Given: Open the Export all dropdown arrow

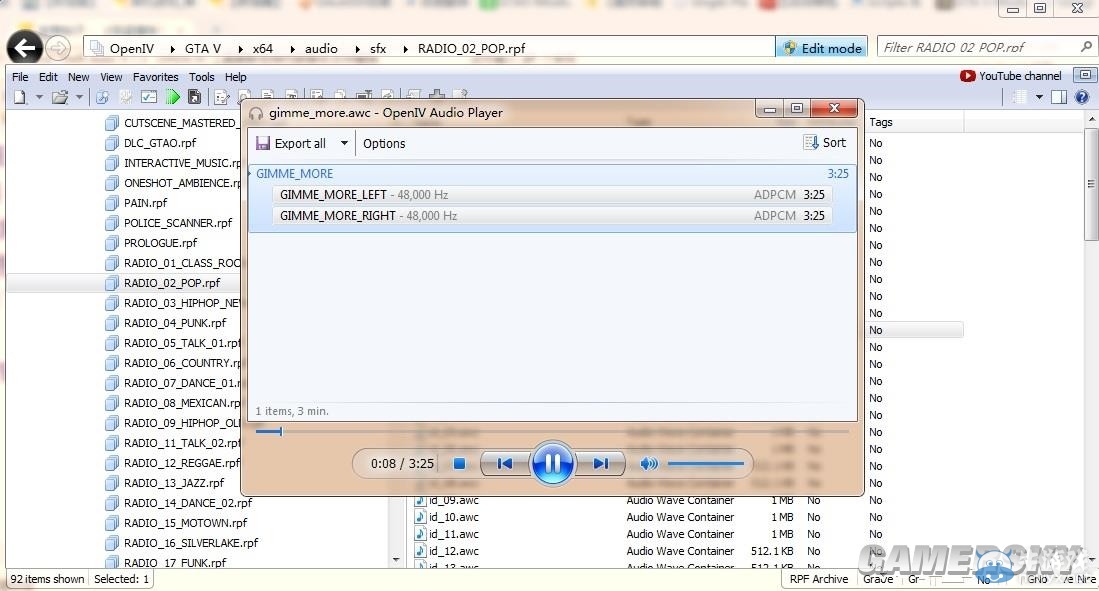Looking at the screenshot, I should 344,143.
